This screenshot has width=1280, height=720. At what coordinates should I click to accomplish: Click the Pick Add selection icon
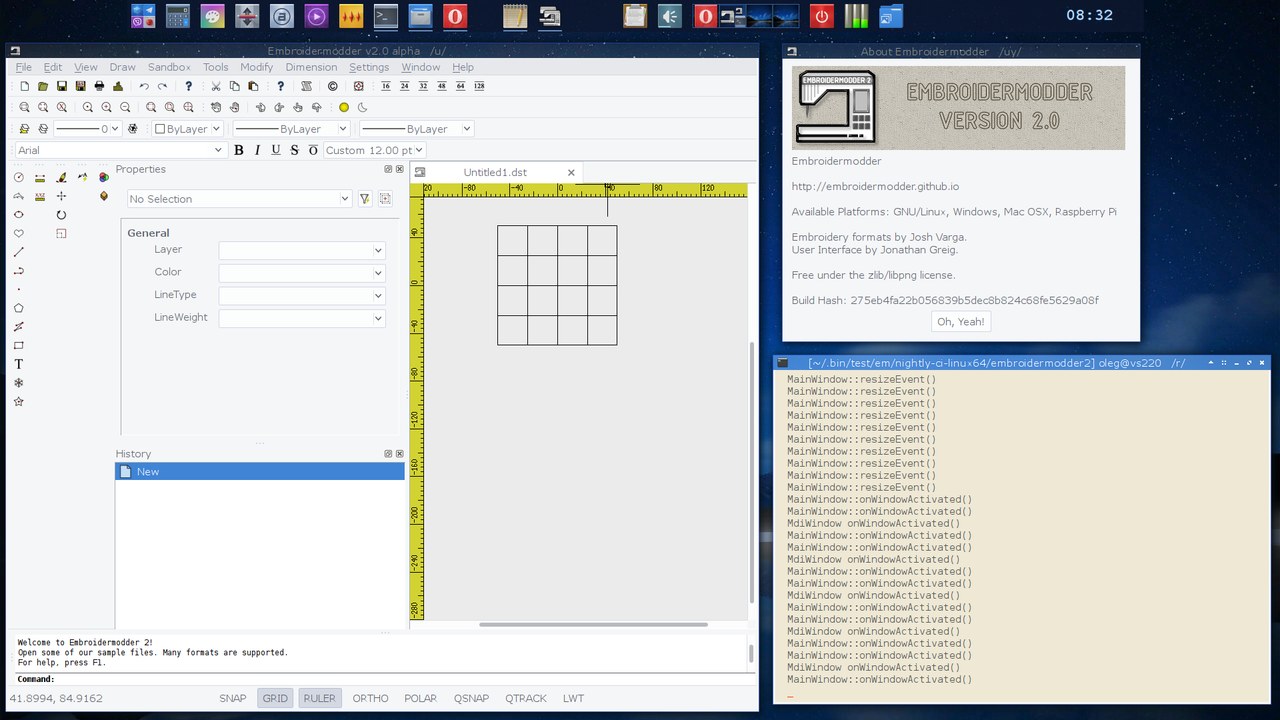pos(385,199)
